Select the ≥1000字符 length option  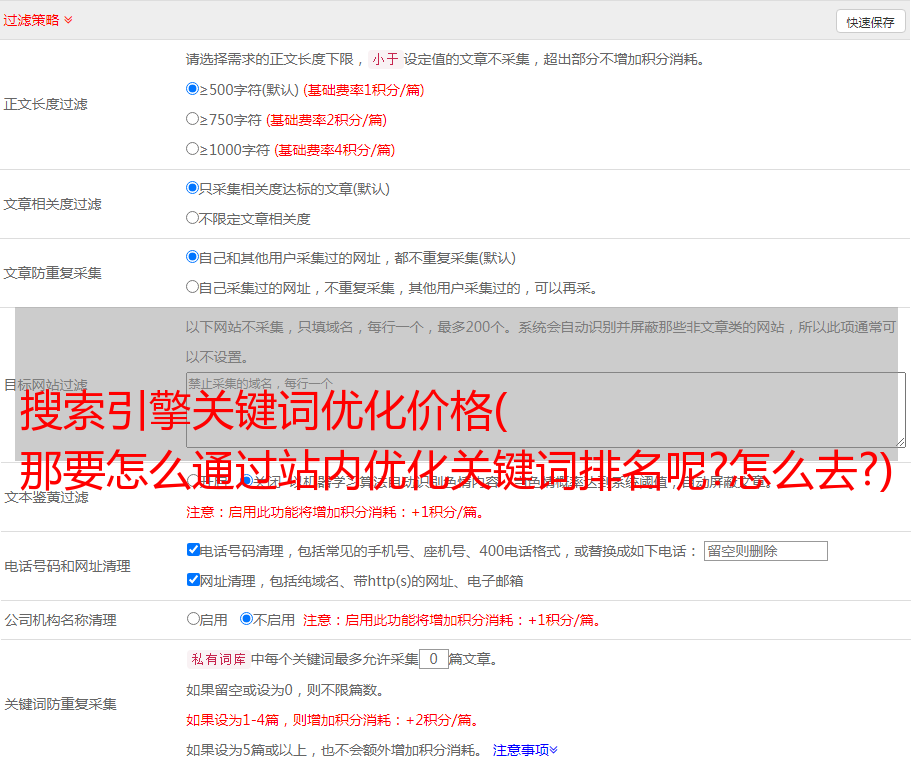tap(193, 149)
